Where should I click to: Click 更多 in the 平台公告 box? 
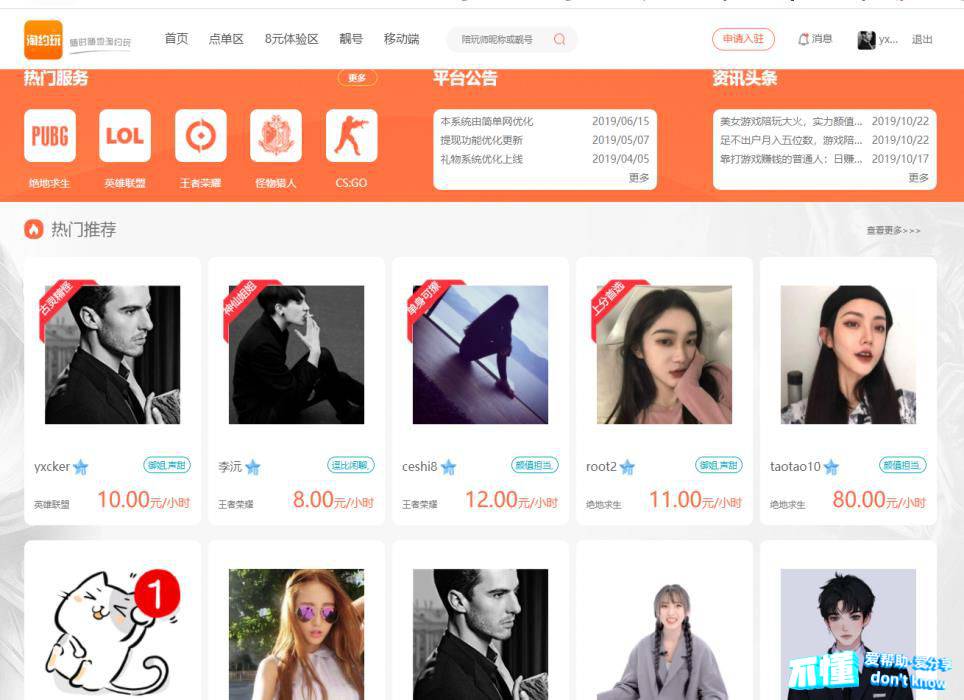[x=639, y=178]
